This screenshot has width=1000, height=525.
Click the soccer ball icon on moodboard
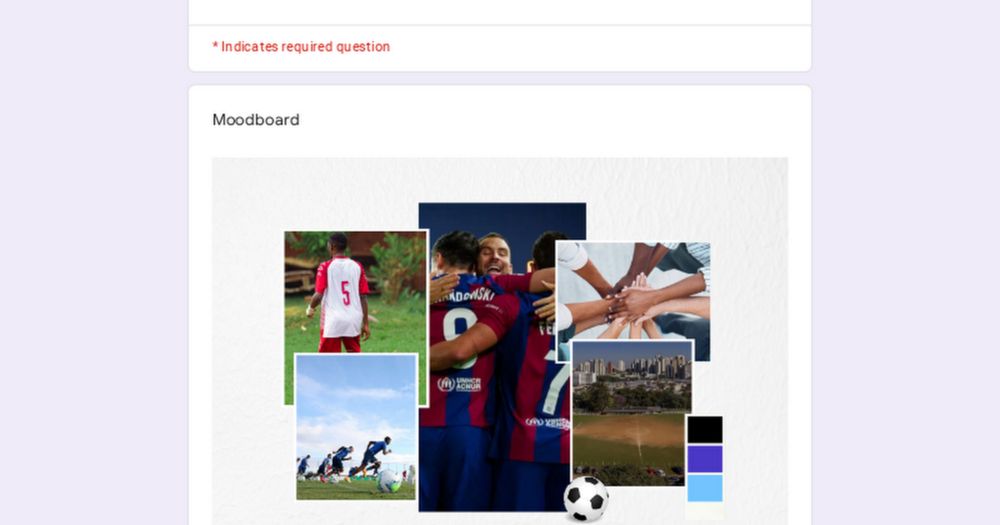tap(586, 499)
